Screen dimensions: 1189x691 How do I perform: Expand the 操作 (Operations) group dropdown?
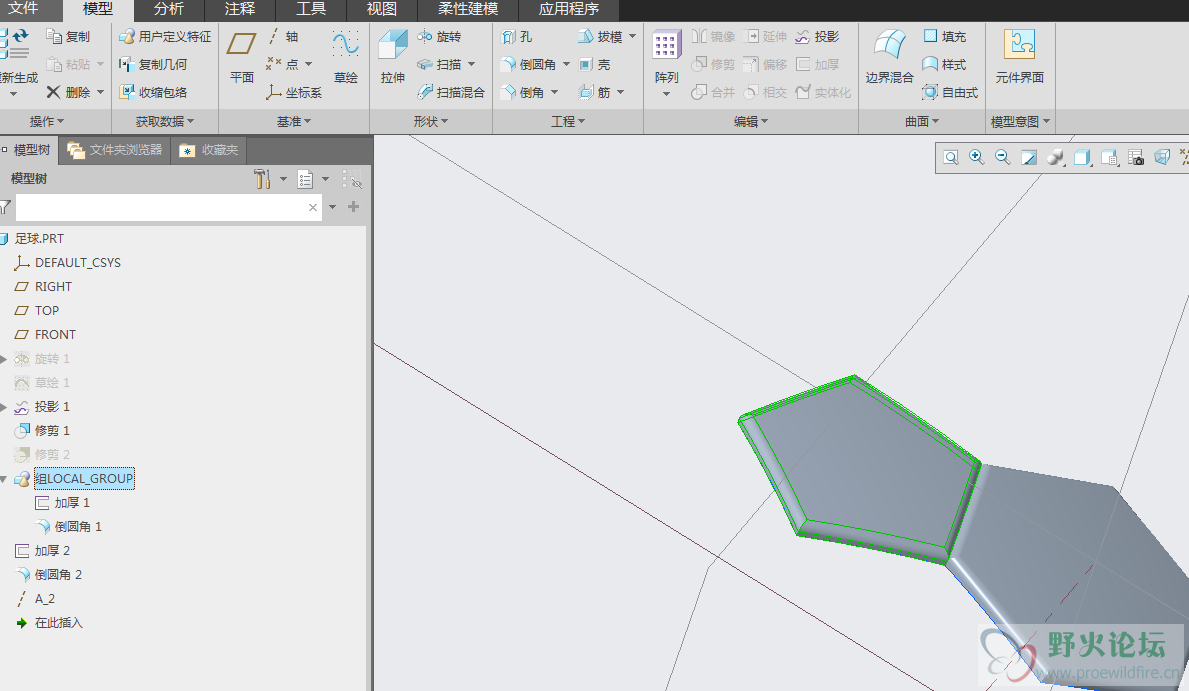(47, 121)
